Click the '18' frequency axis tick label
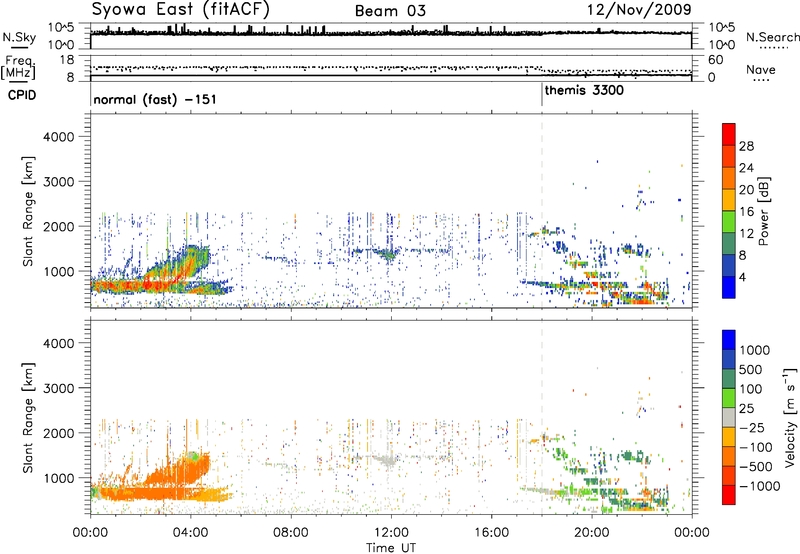 [67, 60]
